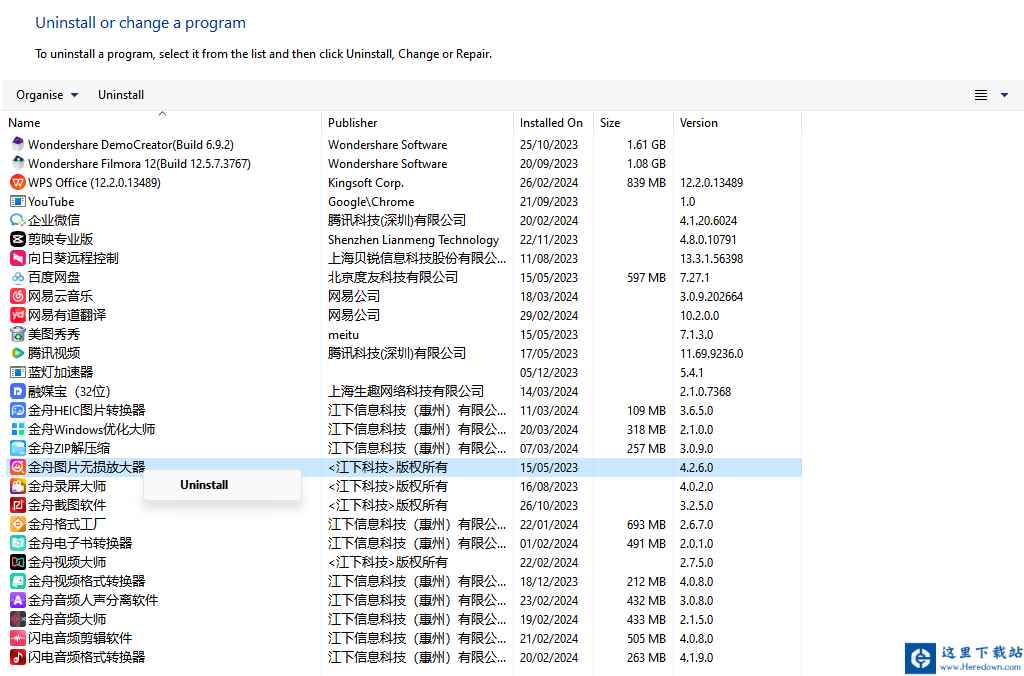
Task: Click the 剪映专业版 icon
Action: pyautogui.click(x=18, y=239)
